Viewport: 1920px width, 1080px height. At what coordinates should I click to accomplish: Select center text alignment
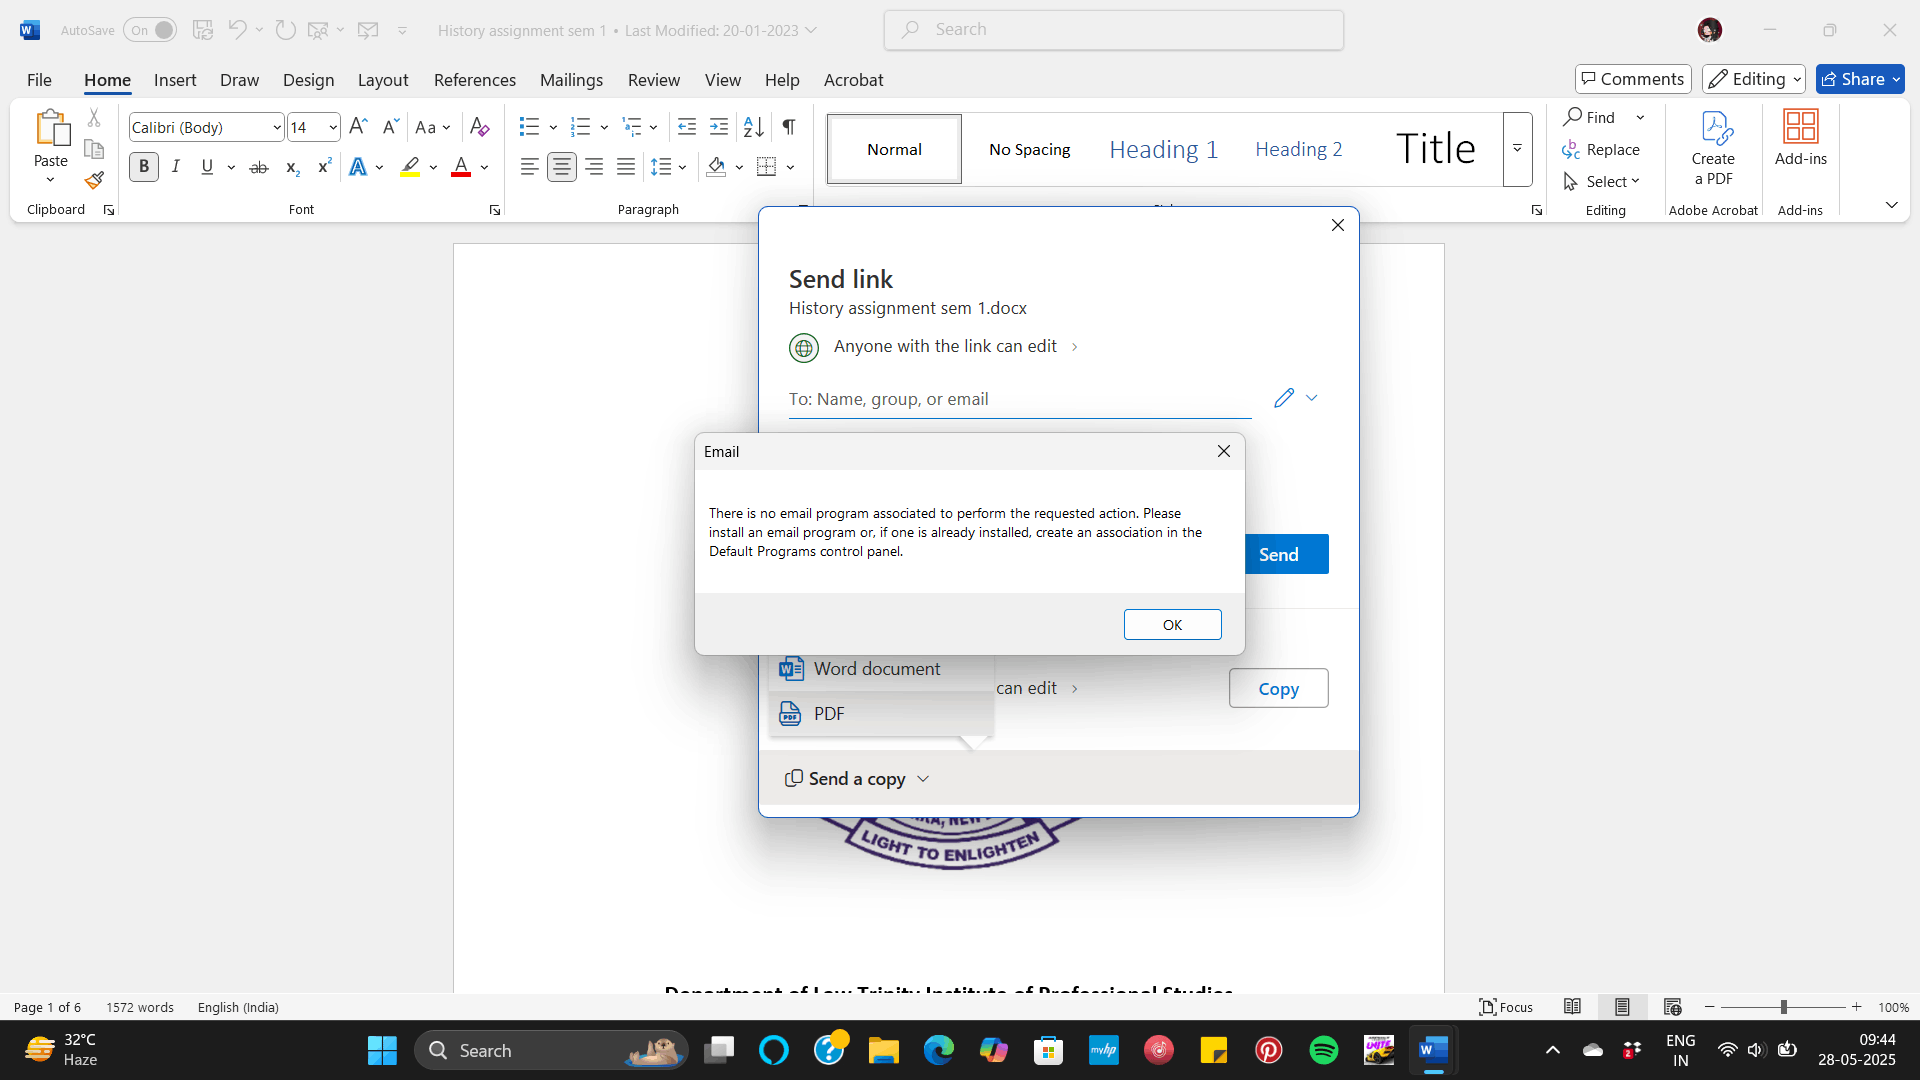[x=561, y=166]
